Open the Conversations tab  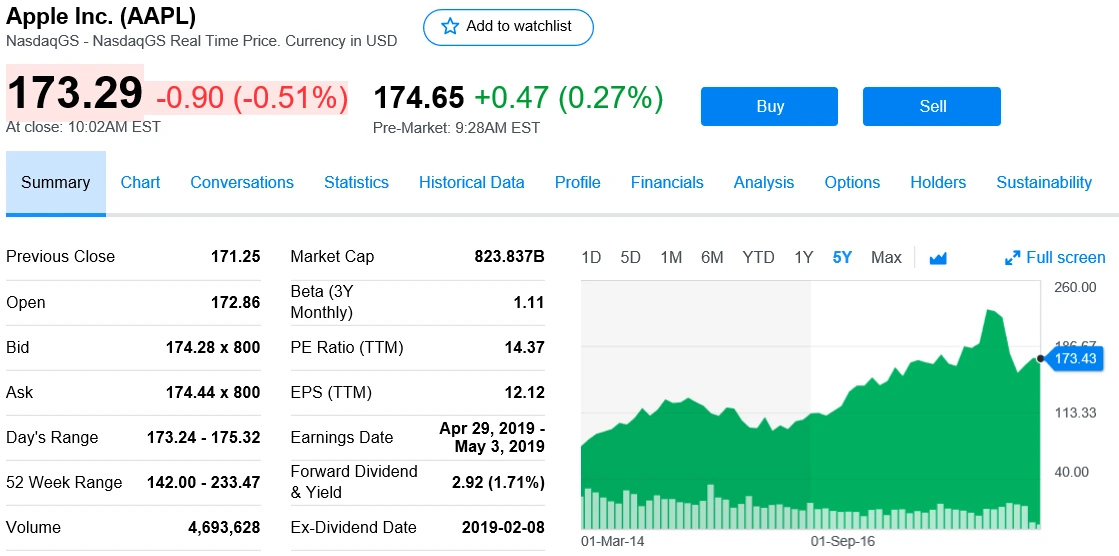pos(242,183)
